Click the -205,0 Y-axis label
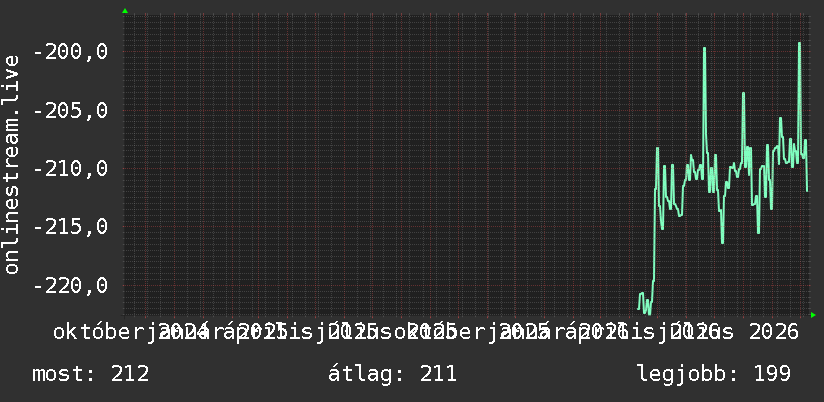 [71, 110]
